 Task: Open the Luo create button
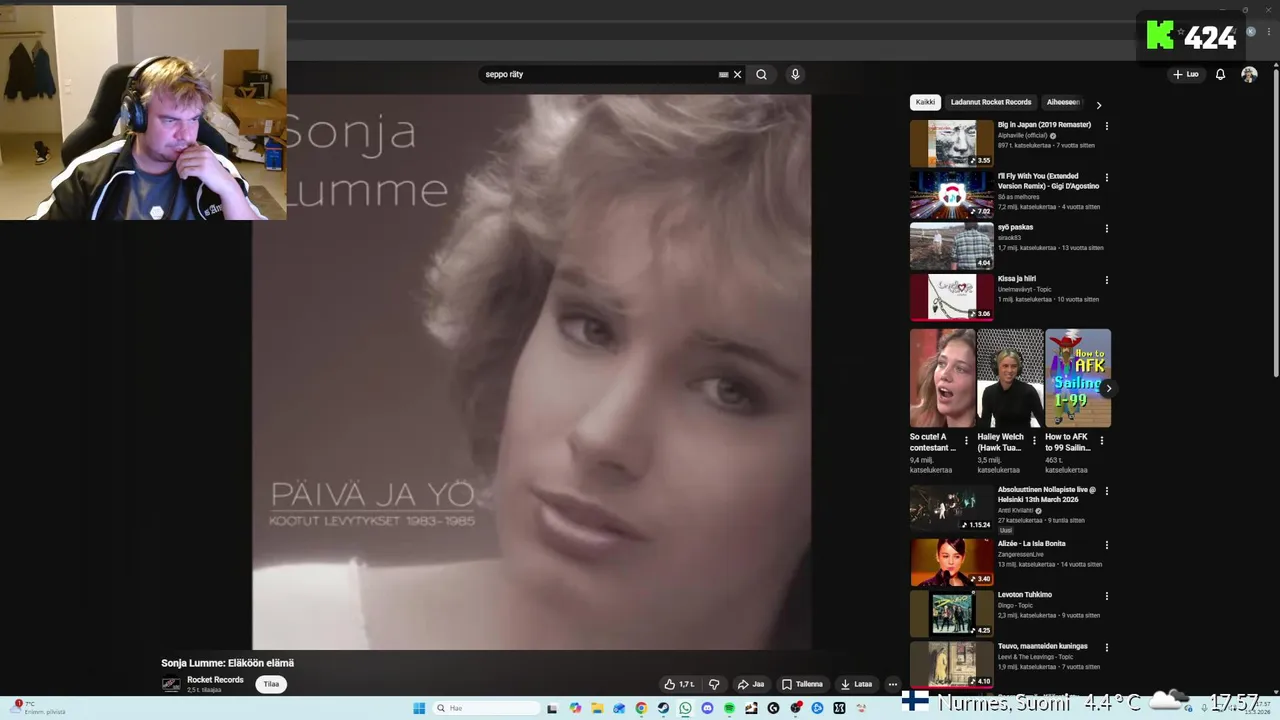[1186, 74]
